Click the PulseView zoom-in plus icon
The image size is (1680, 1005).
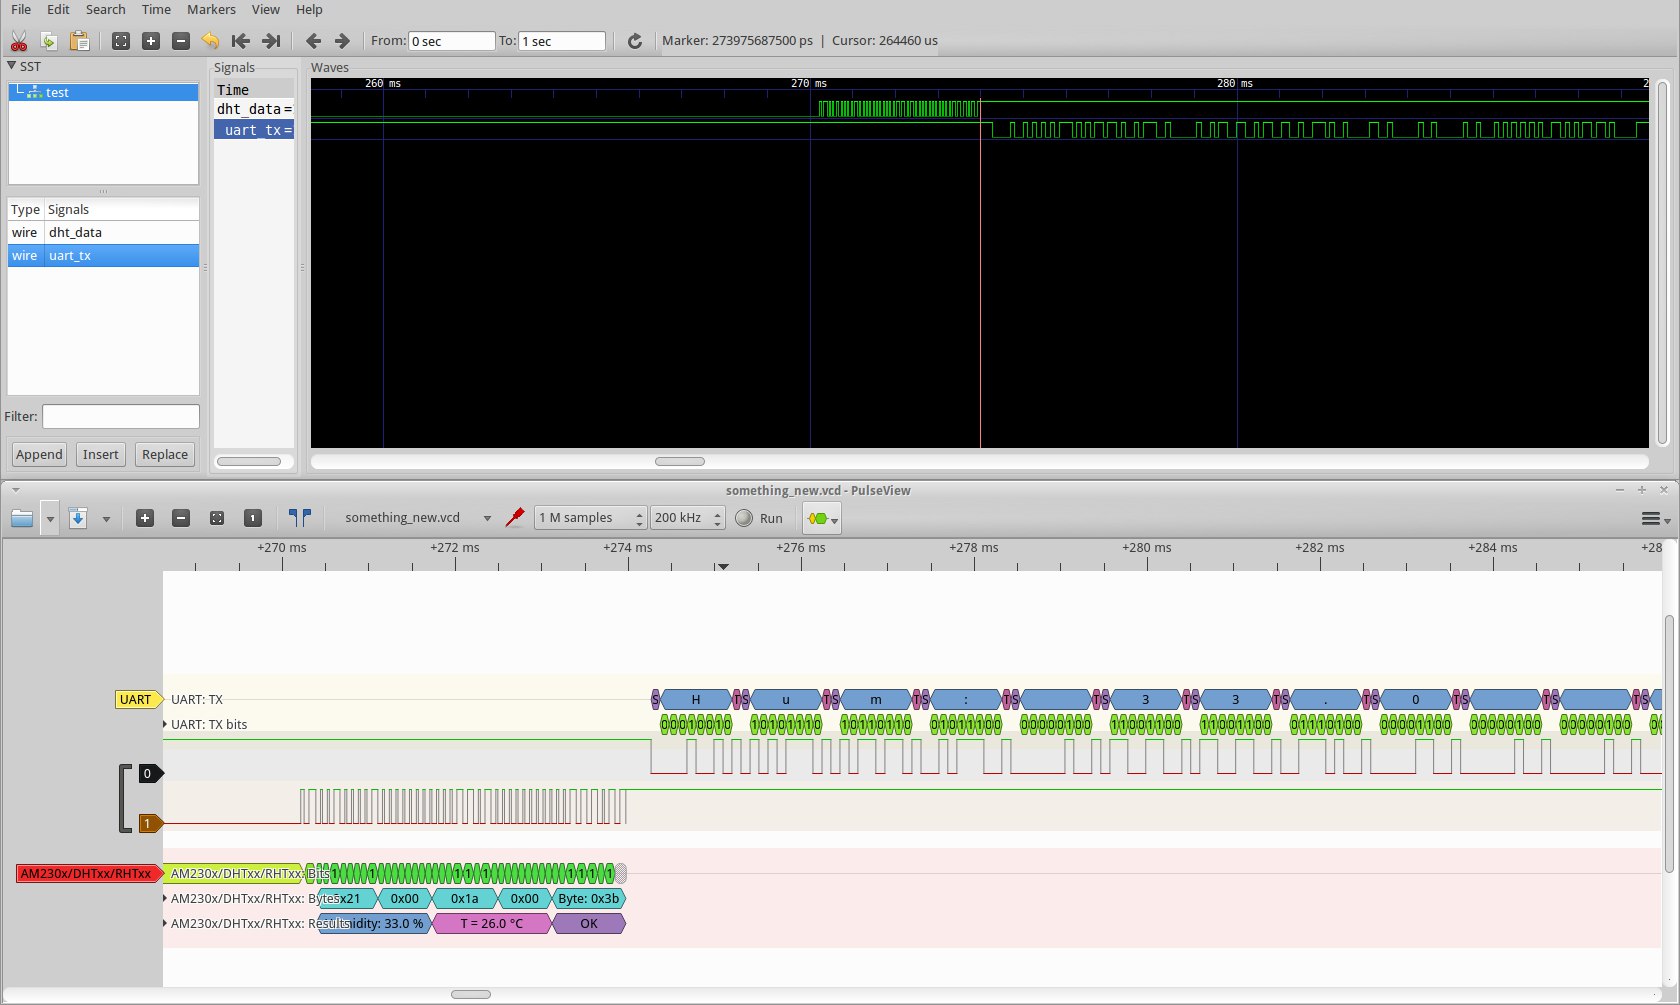(x=145, y=518)
